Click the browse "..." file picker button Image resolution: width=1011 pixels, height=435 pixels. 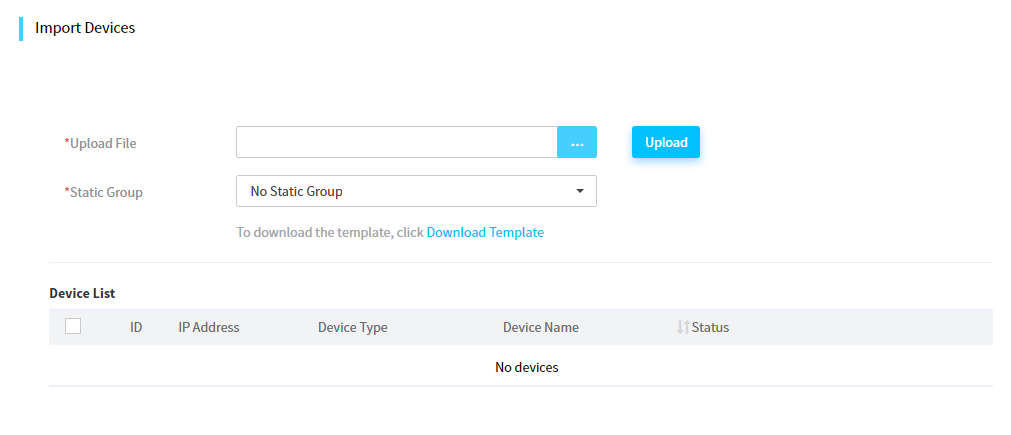[x=577, y=142]
